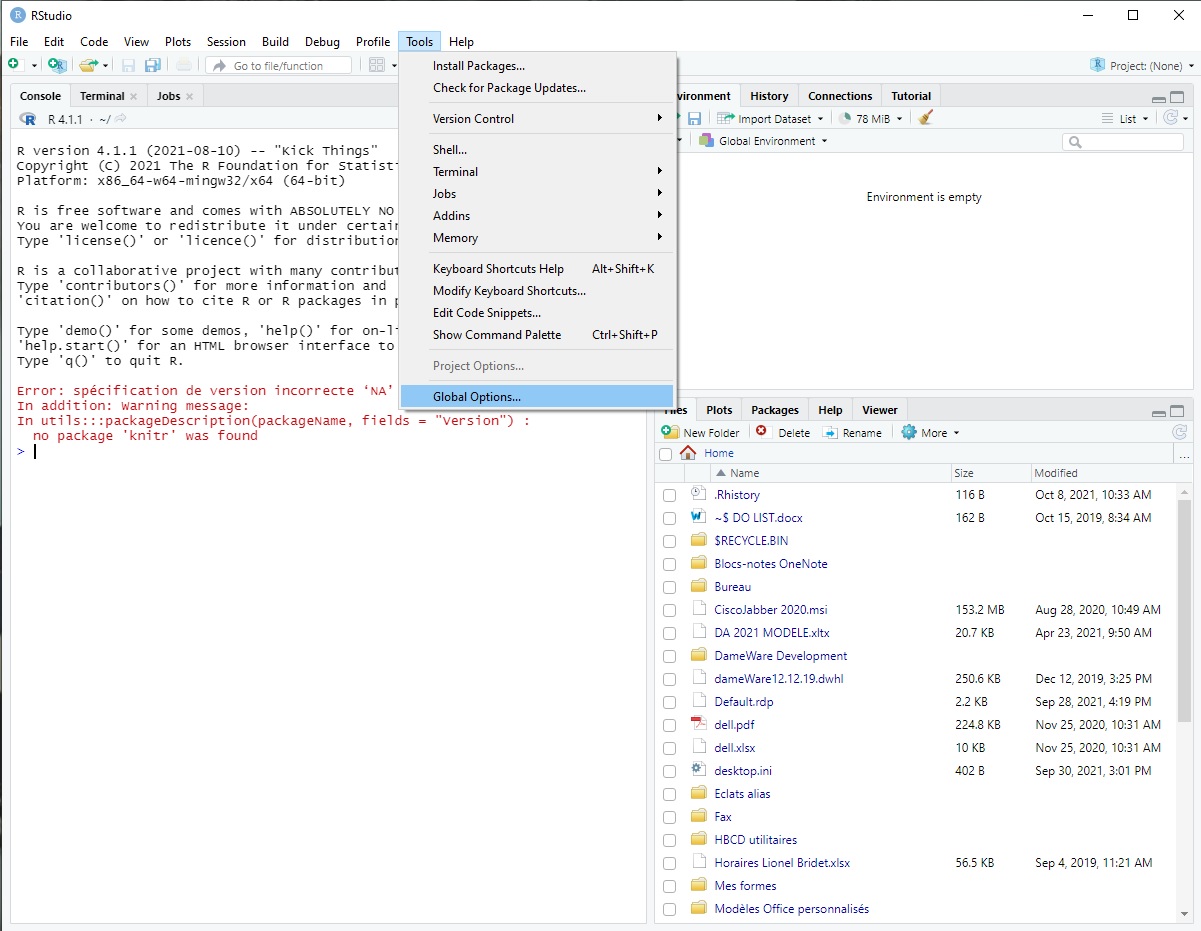Click the view working directory arrow icon

tap(120, 119)
